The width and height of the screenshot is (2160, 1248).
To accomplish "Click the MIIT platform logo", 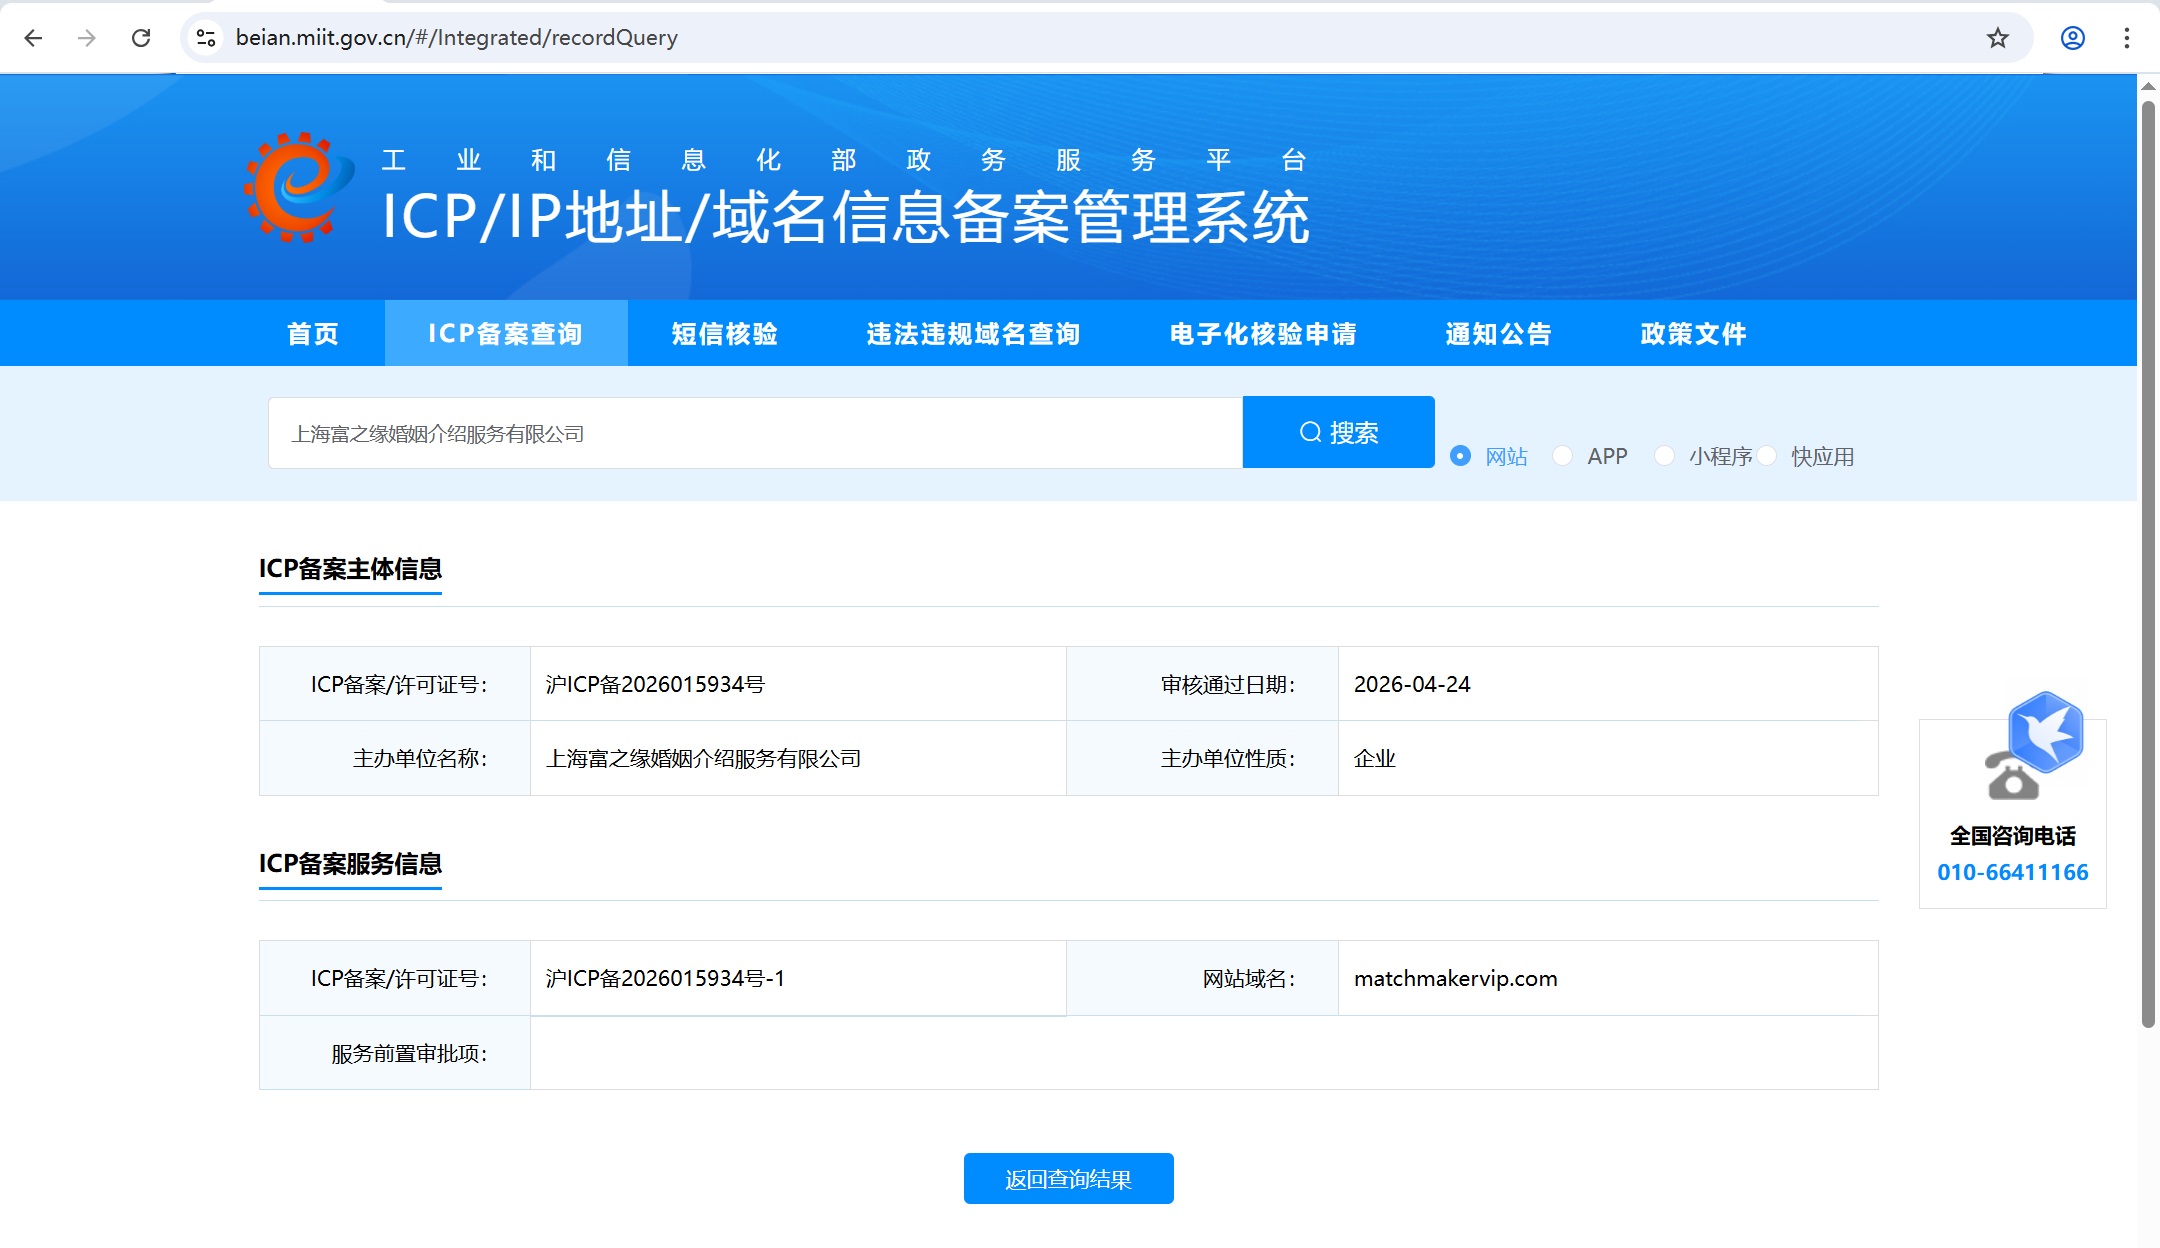I will click(298, 187).
